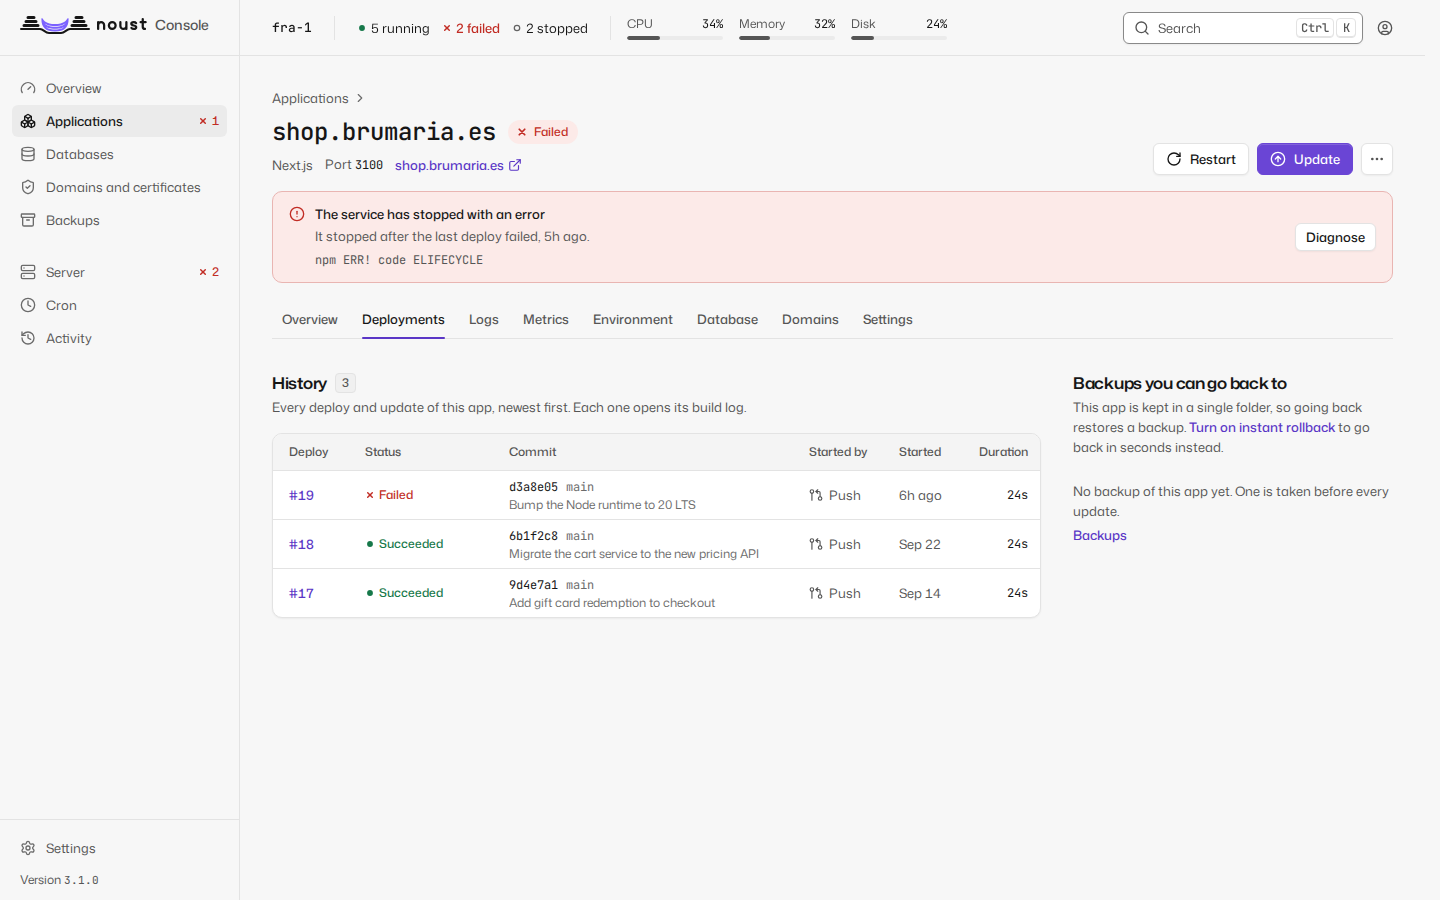Click Diagnose in the error banner

tap(1335, 237)
